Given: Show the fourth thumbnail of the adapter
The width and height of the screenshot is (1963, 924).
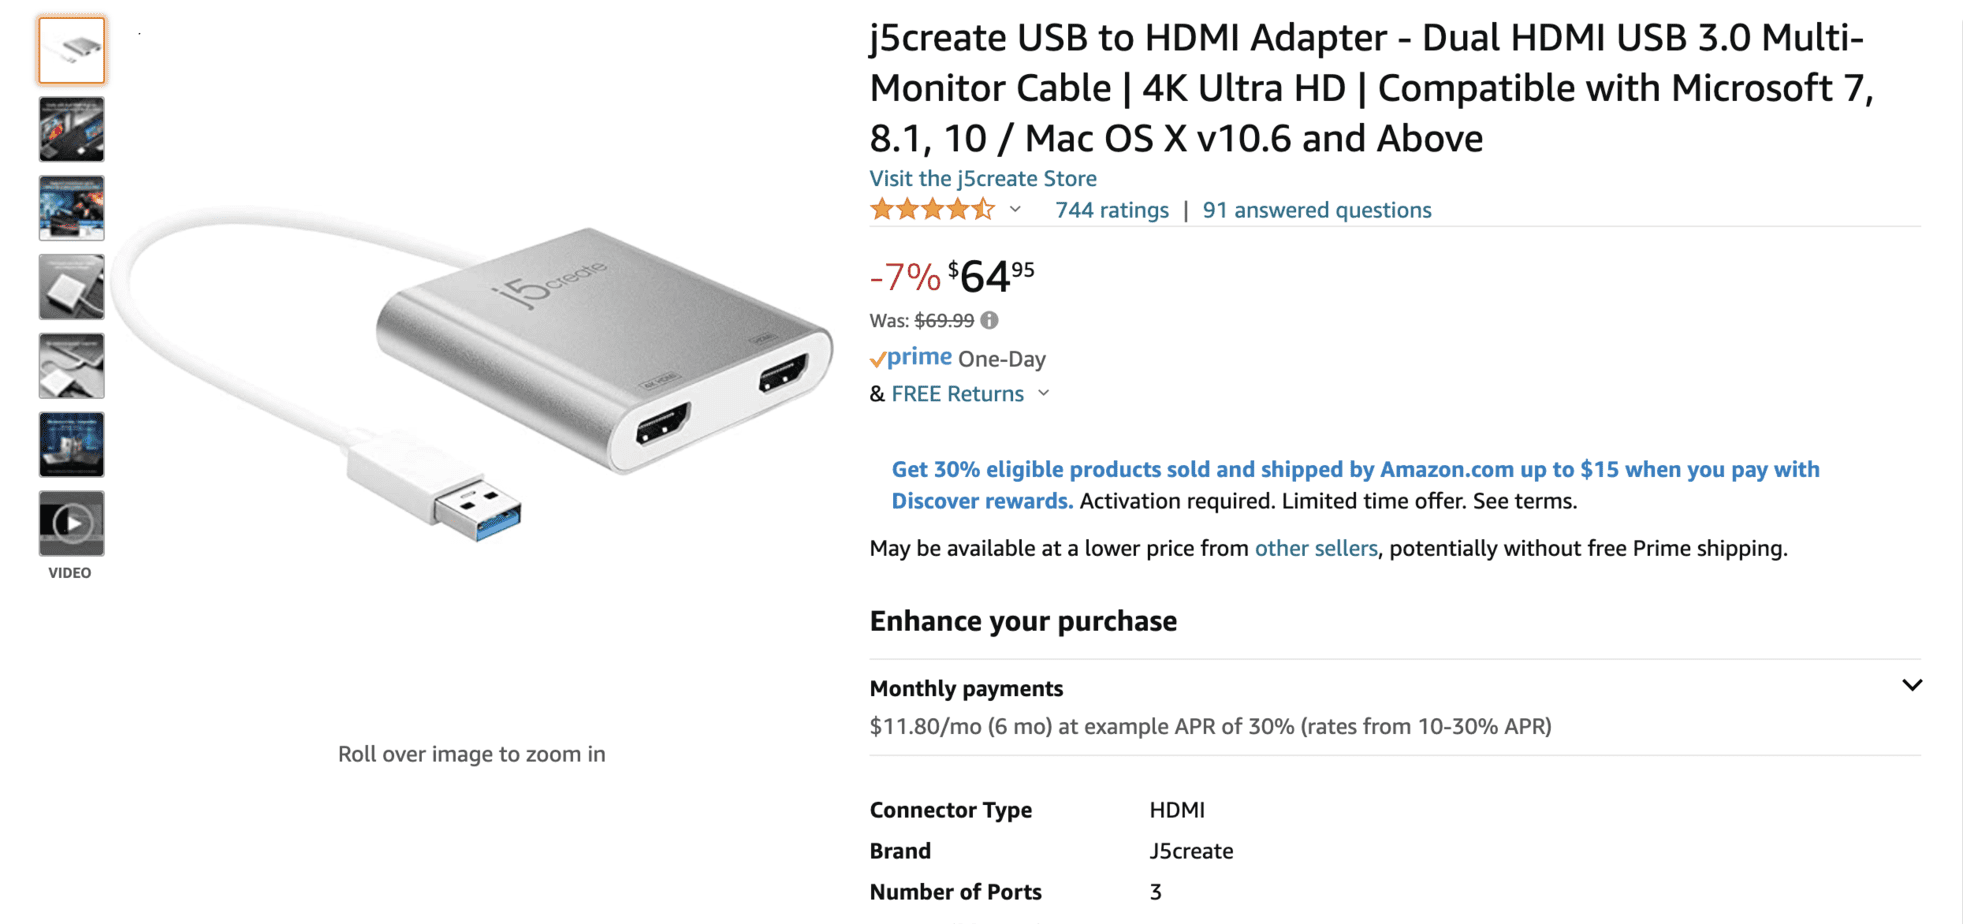Looking at the screenshot, I should click(71, 287).
